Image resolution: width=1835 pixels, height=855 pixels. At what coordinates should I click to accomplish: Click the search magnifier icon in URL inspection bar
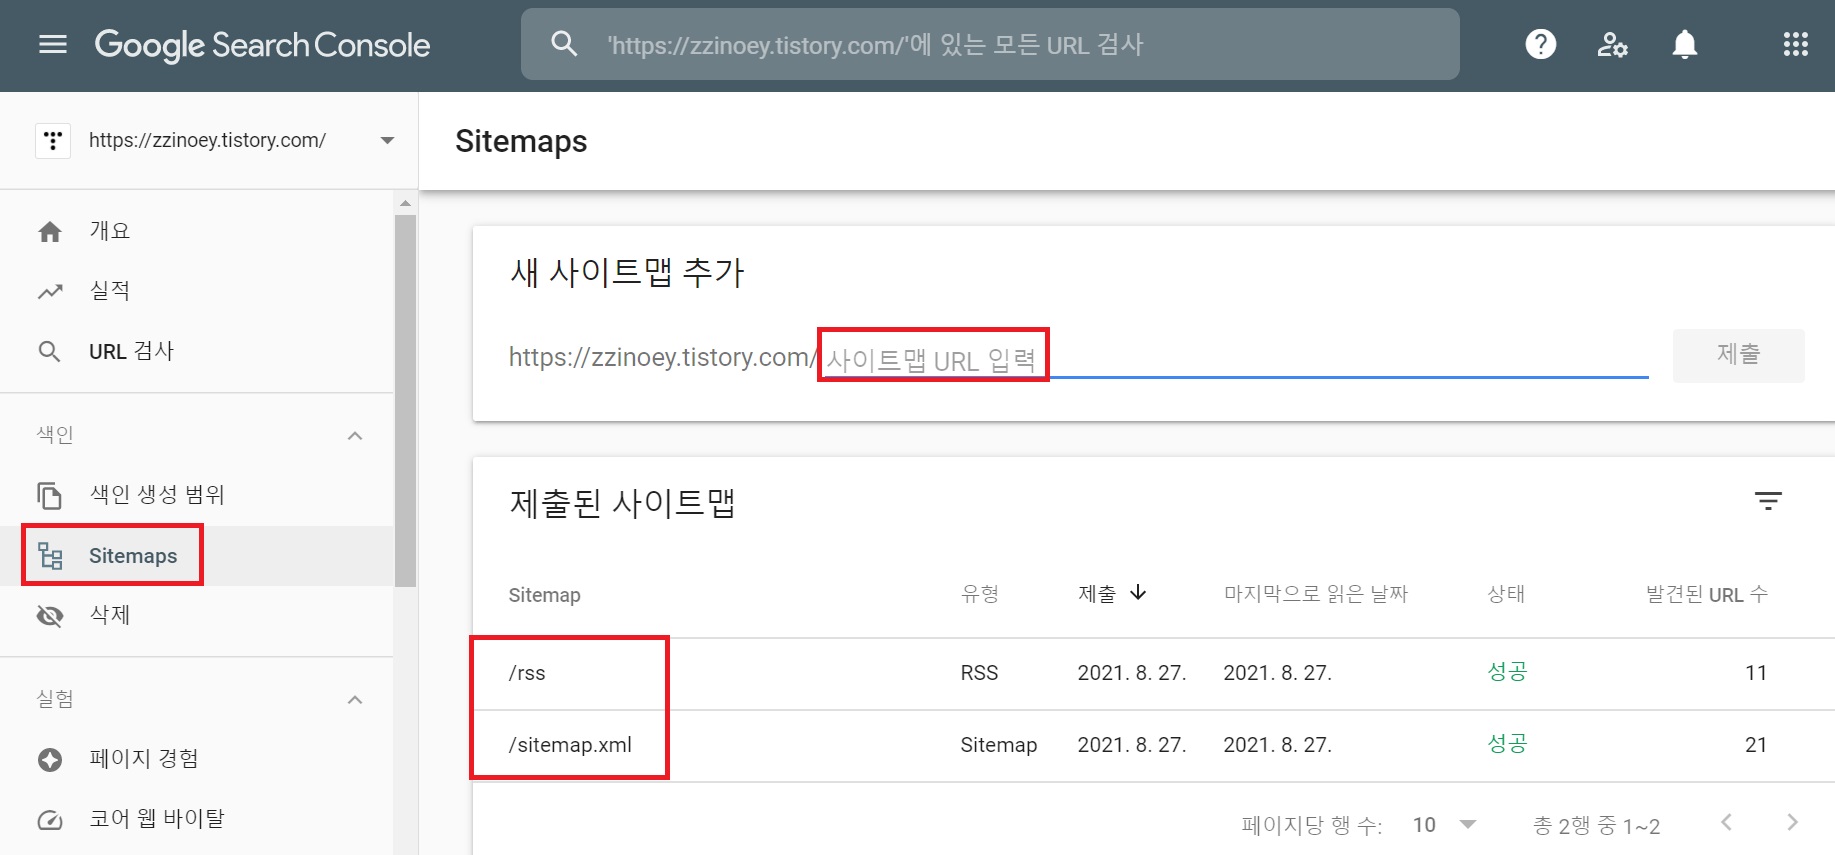[x=565, y=44]
